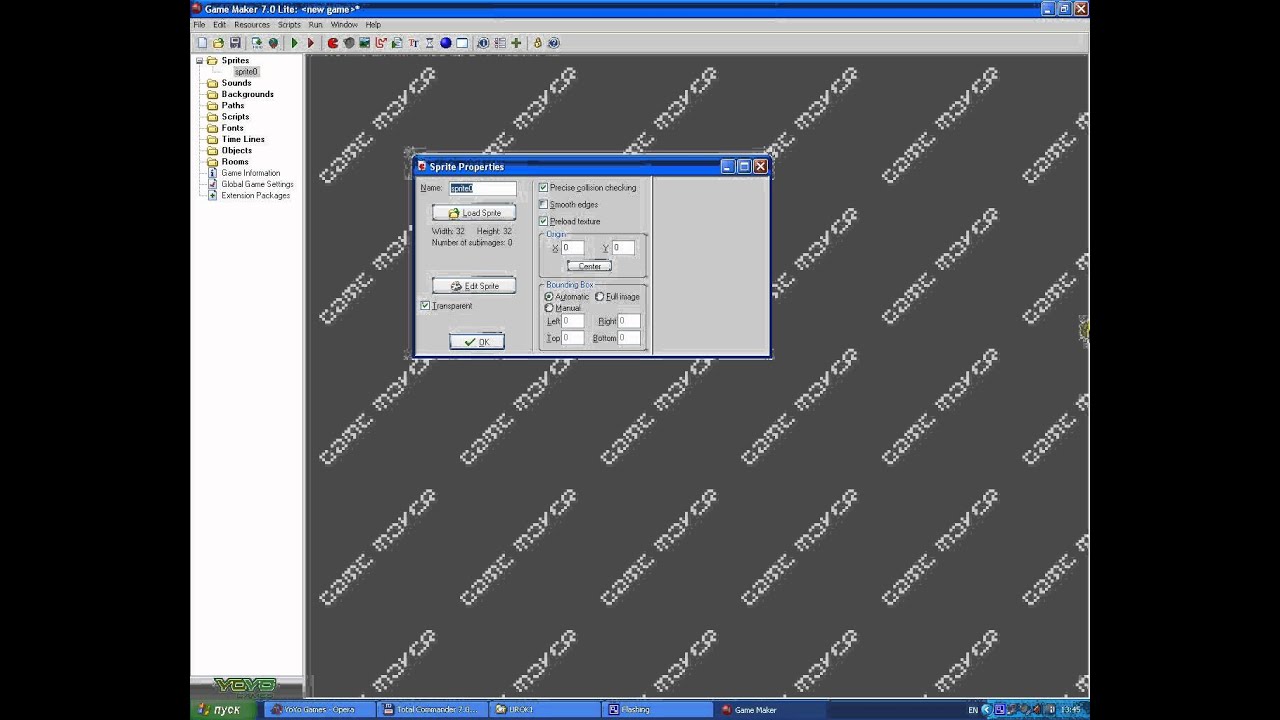Select Sounds folder in tree
Screen dimensions: 1280x720
tap(236, 83)
